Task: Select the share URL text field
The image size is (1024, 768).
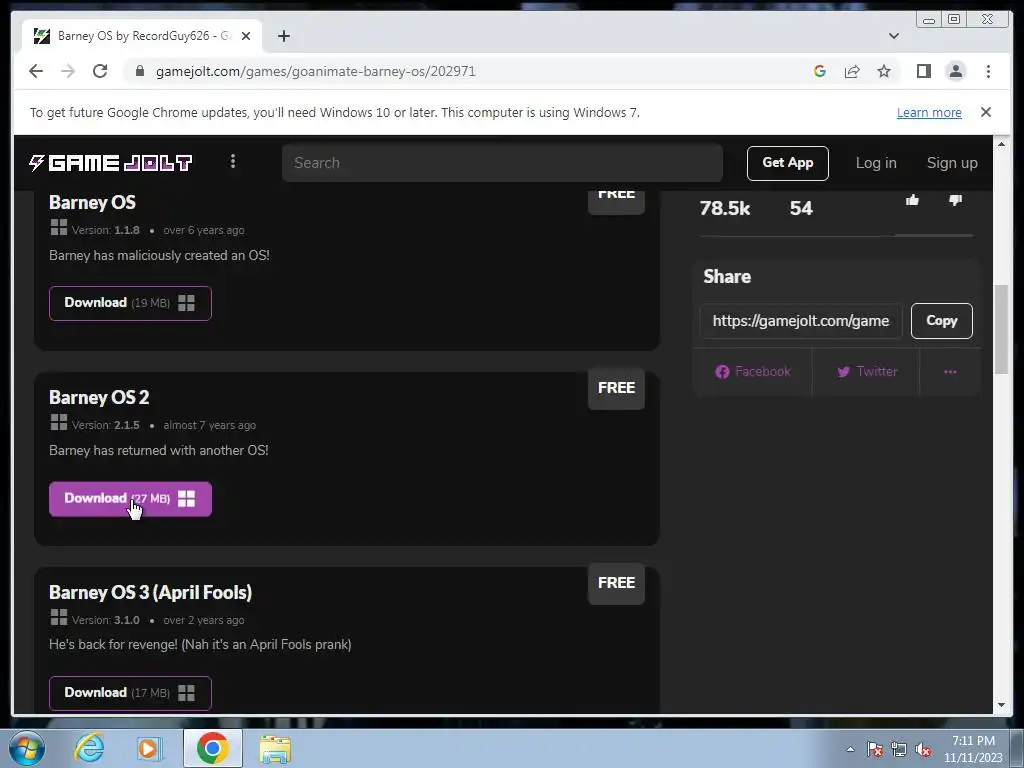Action: (801, 321)
